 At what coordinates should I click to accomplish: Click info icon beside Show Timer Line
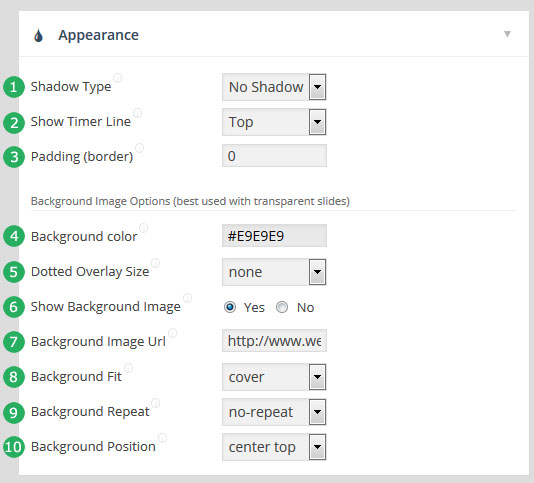(x=138, y=113)
